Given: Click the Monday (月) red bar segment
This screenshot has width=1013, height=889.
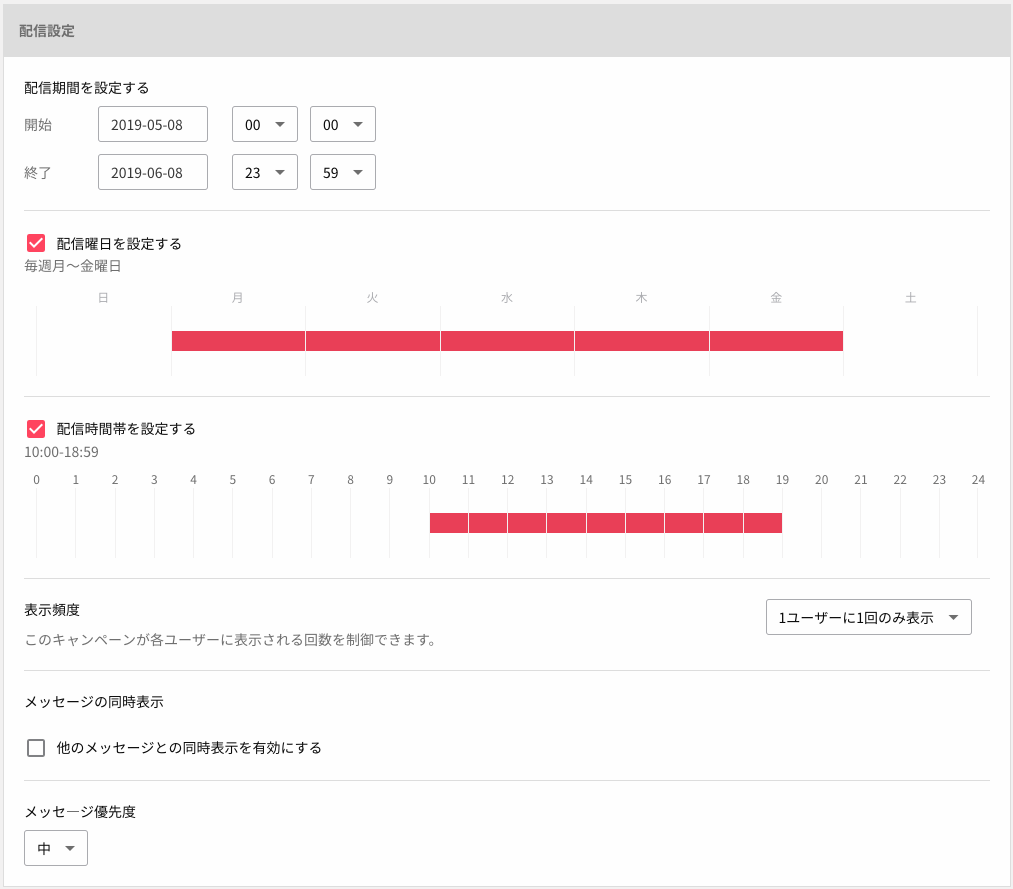Looking at the screenshot, I should point(238,340).
